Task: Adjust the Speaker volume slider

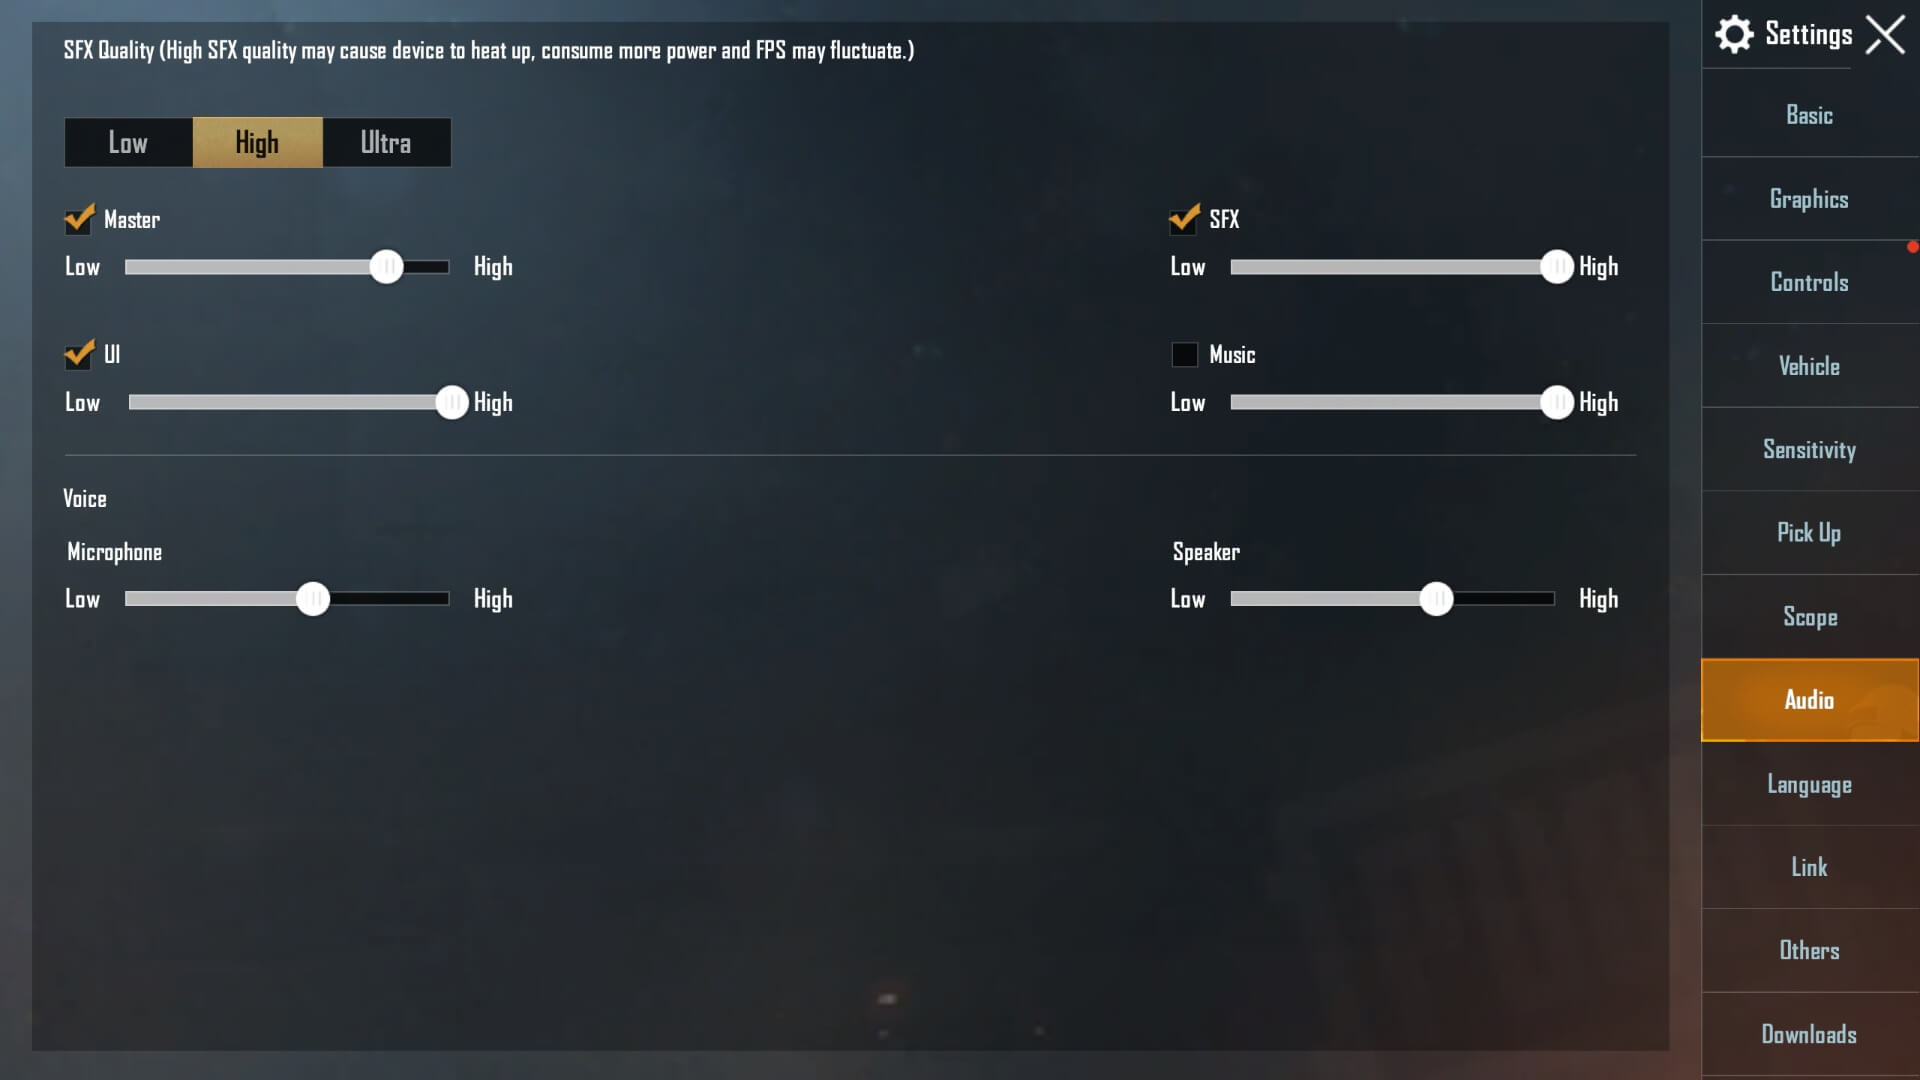Action: [x=1436, y=599]
